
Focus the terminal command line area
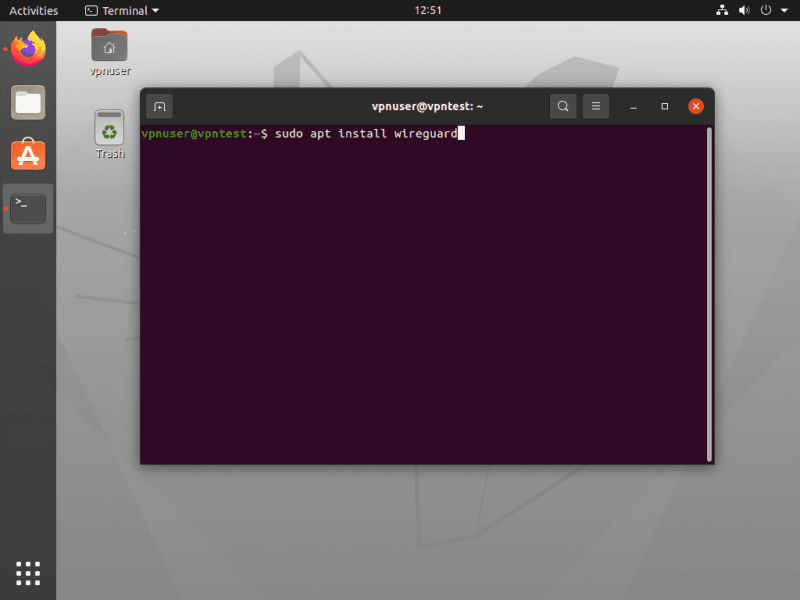pos(420,300)
